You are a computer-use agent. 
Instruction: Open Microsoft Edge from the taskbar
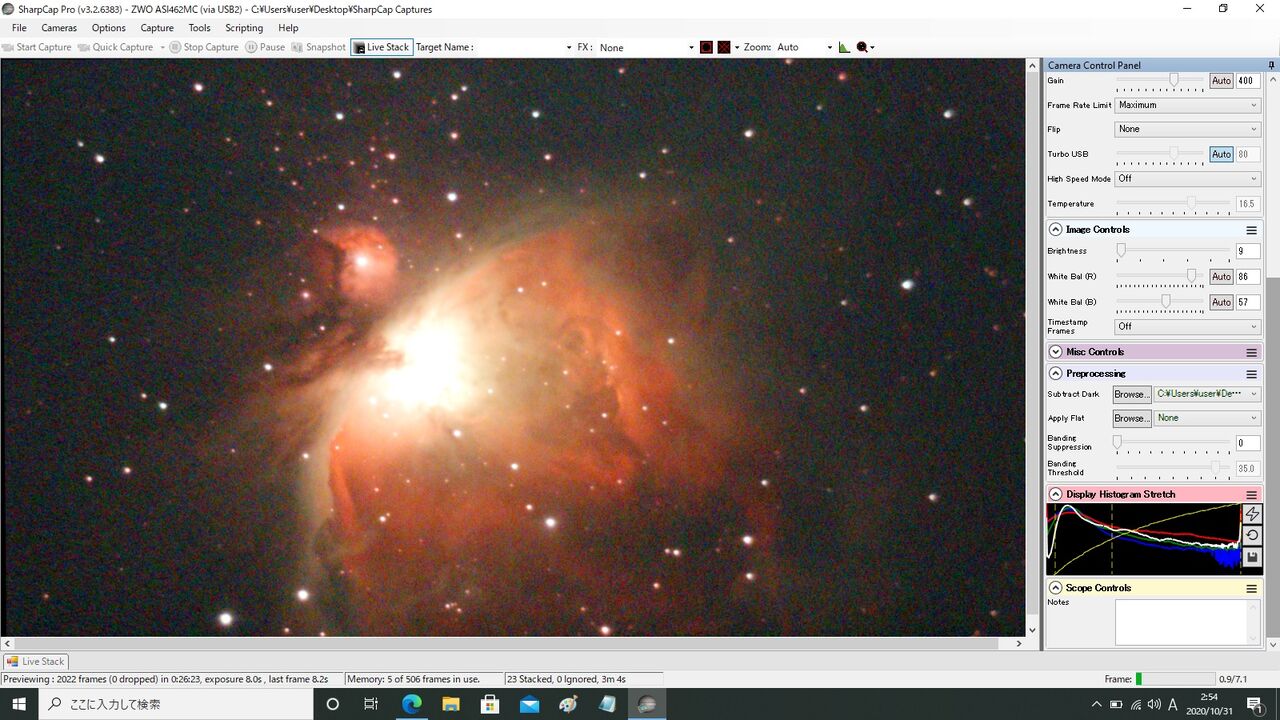tap(411, 704)
